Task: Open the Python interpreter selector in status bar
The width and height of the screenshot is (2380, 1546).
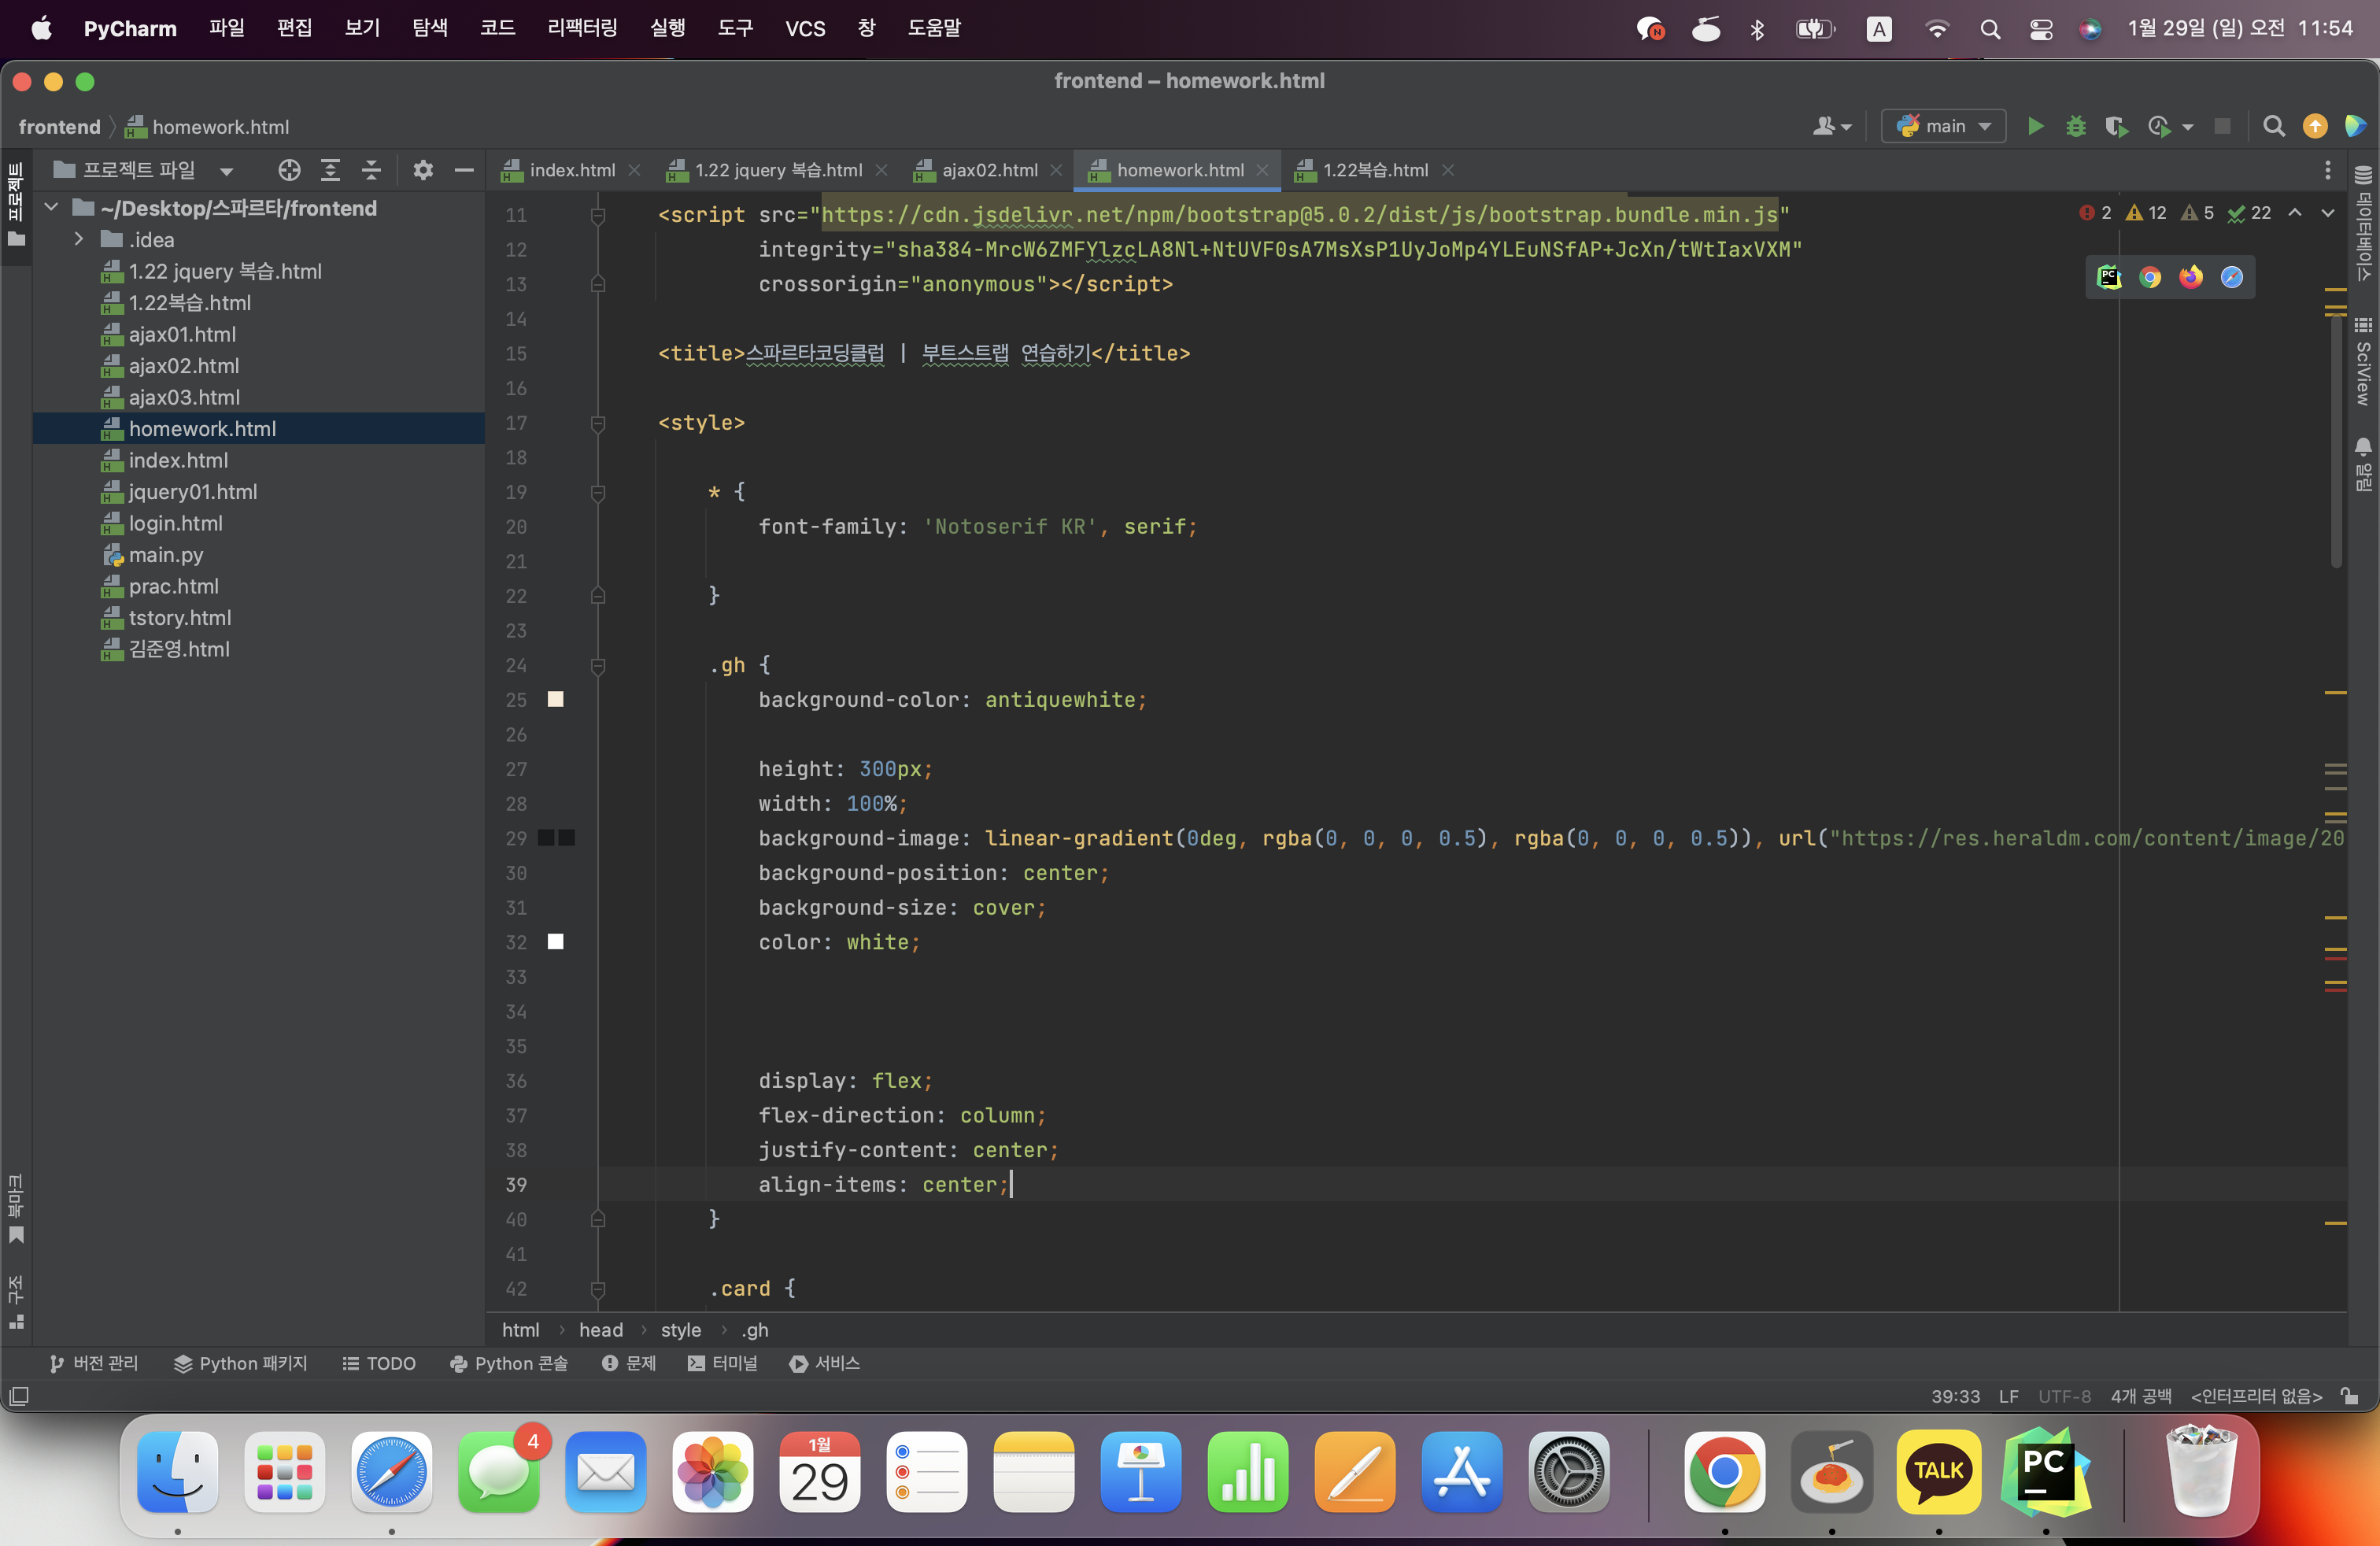Action: (2256, 1396)
